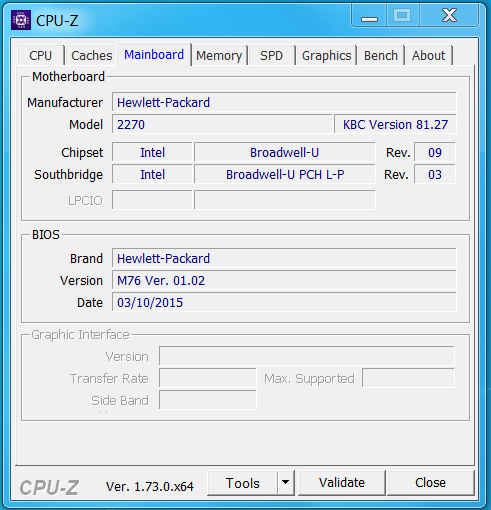Click the BIOS Version field M76 Ver. 01.02
The image size is (491, 510).
pos(284,280)
